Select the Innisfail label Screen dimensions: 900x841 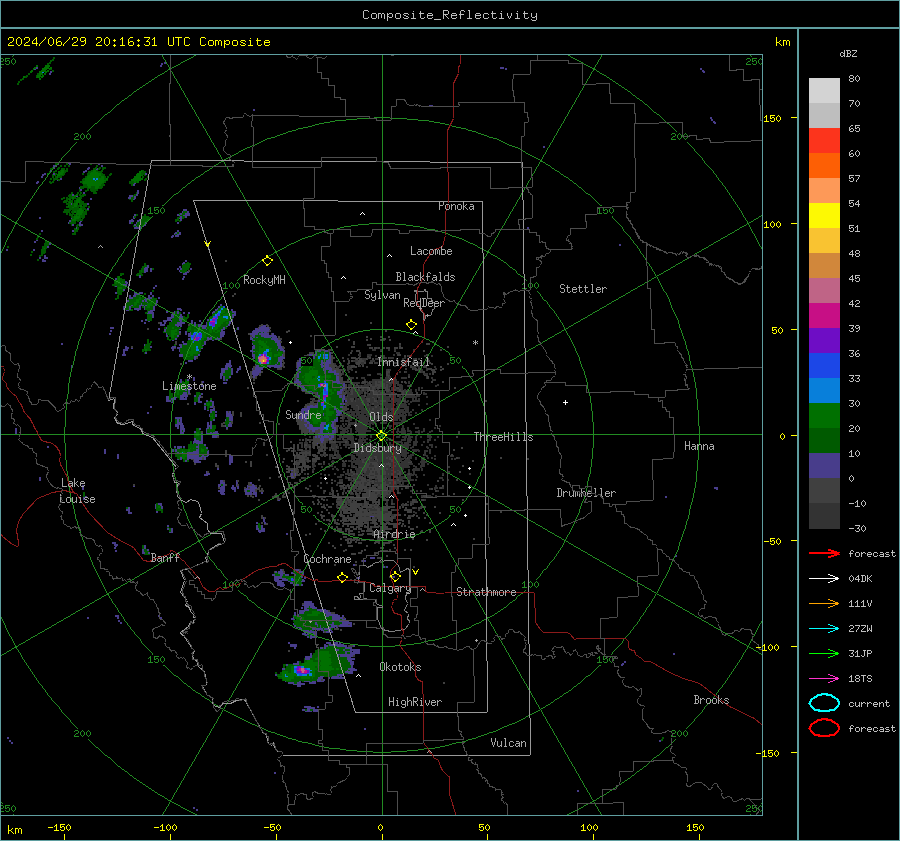(x=404, y=362)
